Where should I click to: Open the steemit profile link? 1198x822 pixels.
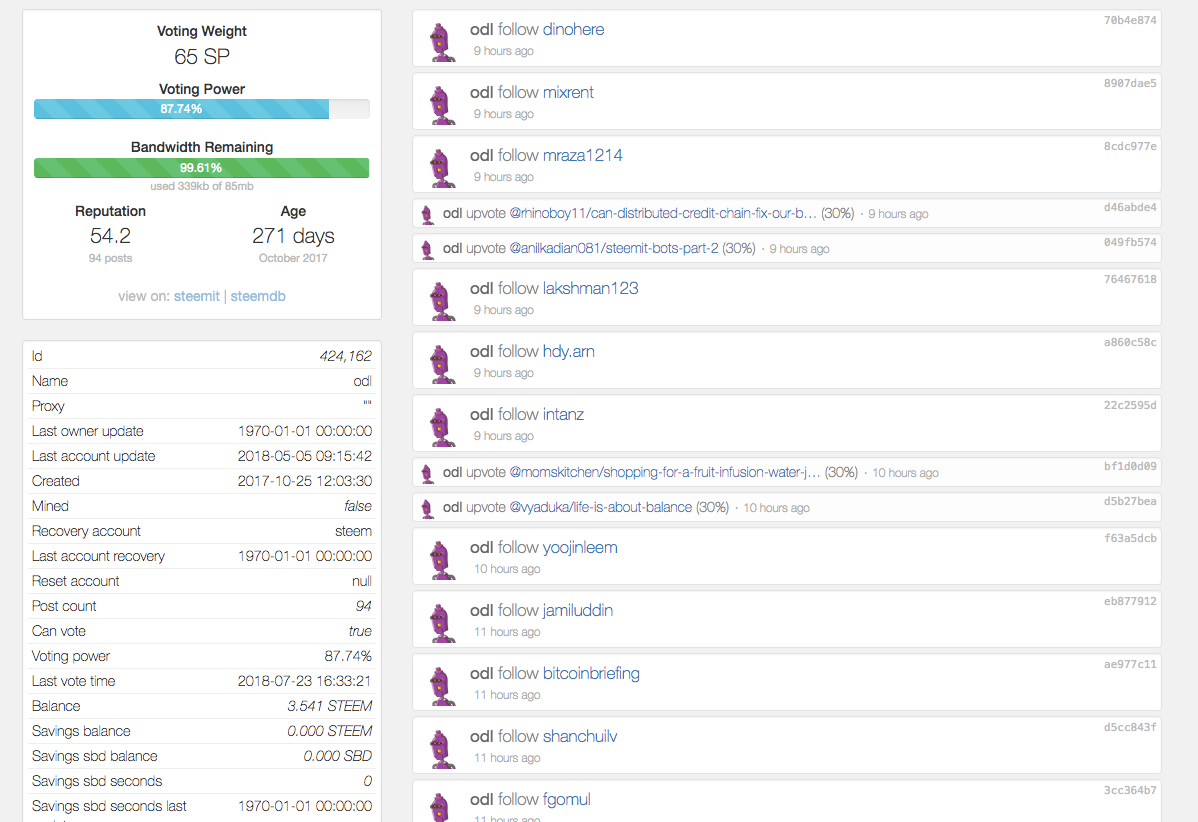click(x=196, y=296)
